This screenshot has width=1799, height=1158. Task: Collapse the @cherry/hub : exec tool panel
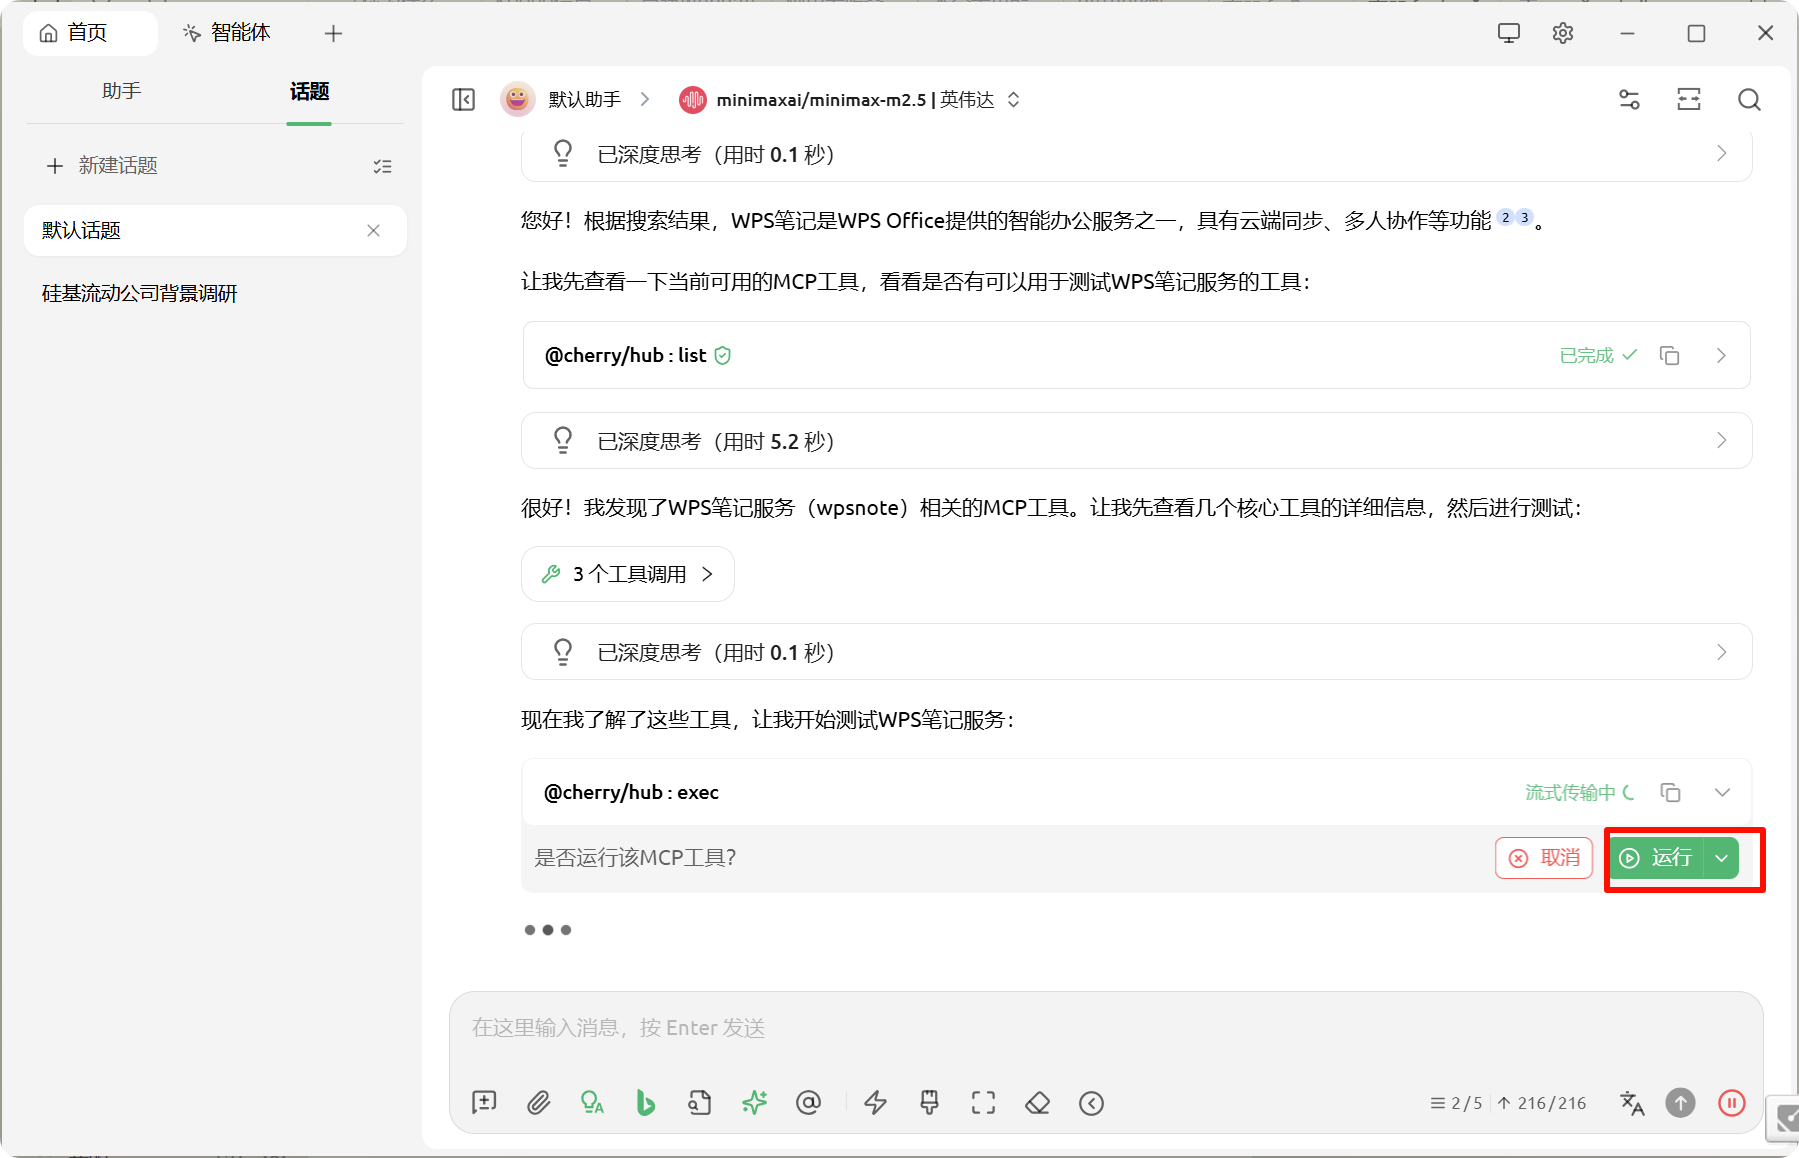pyautogui.click(x=1722, y=792)
